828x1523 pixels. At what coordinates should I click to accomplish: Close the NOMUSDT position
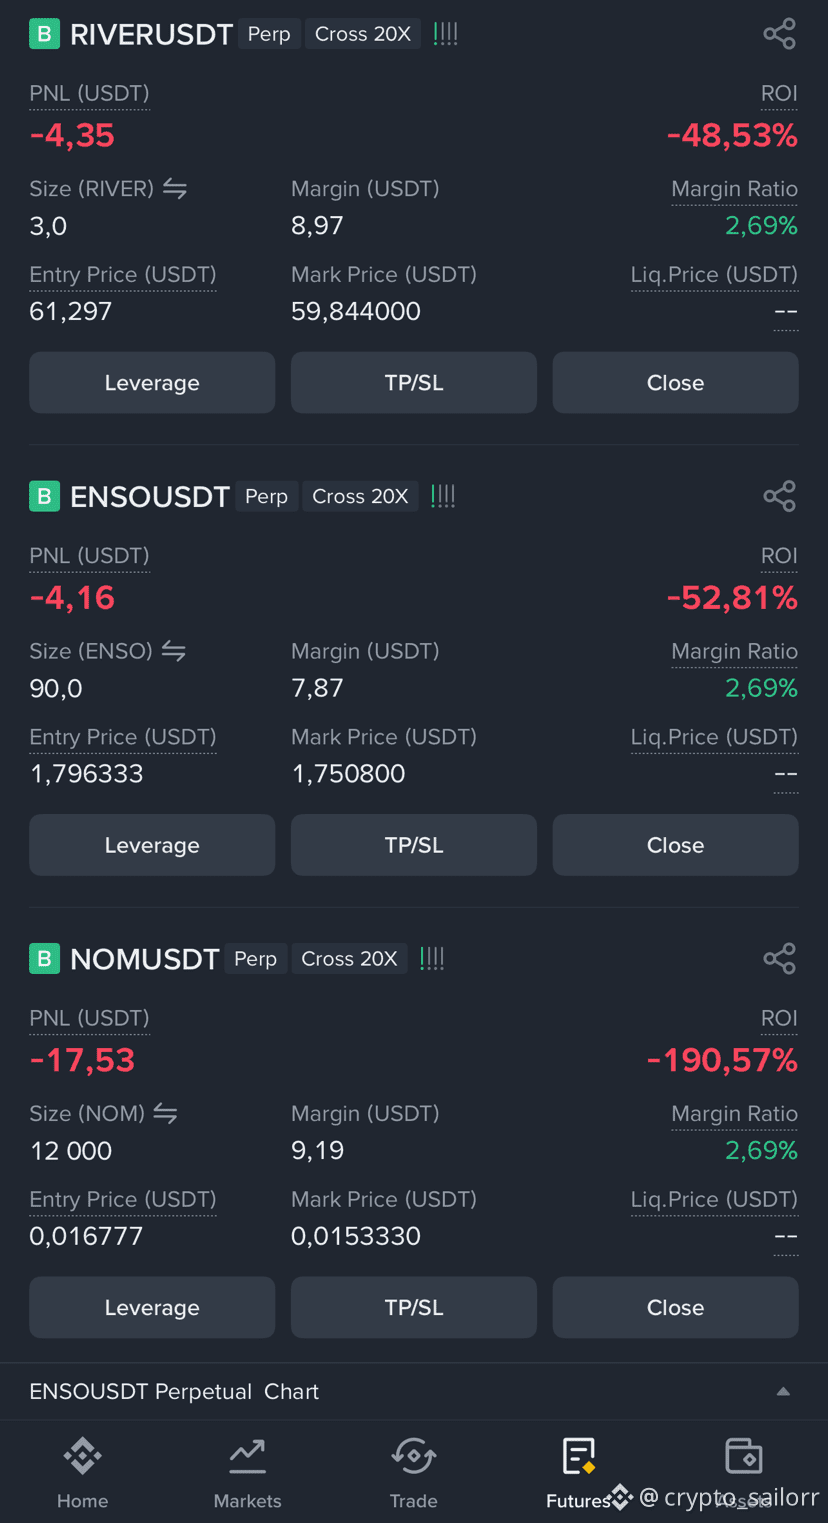click(x=675, y=1307)
